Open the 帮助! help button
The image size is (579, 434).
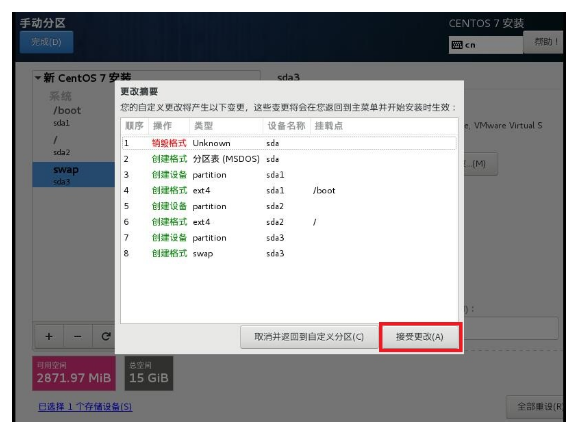545,42
